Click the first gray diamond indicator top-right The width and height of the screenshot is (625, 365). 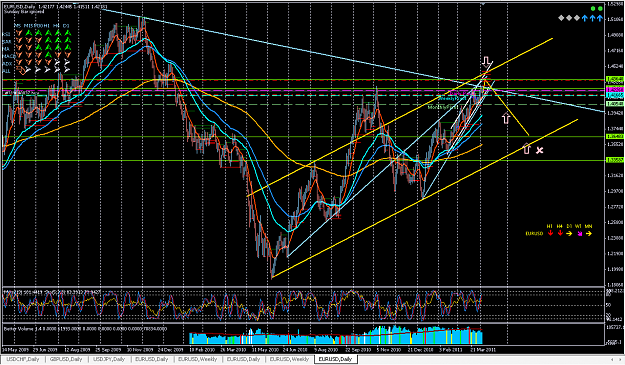[561, 18]
